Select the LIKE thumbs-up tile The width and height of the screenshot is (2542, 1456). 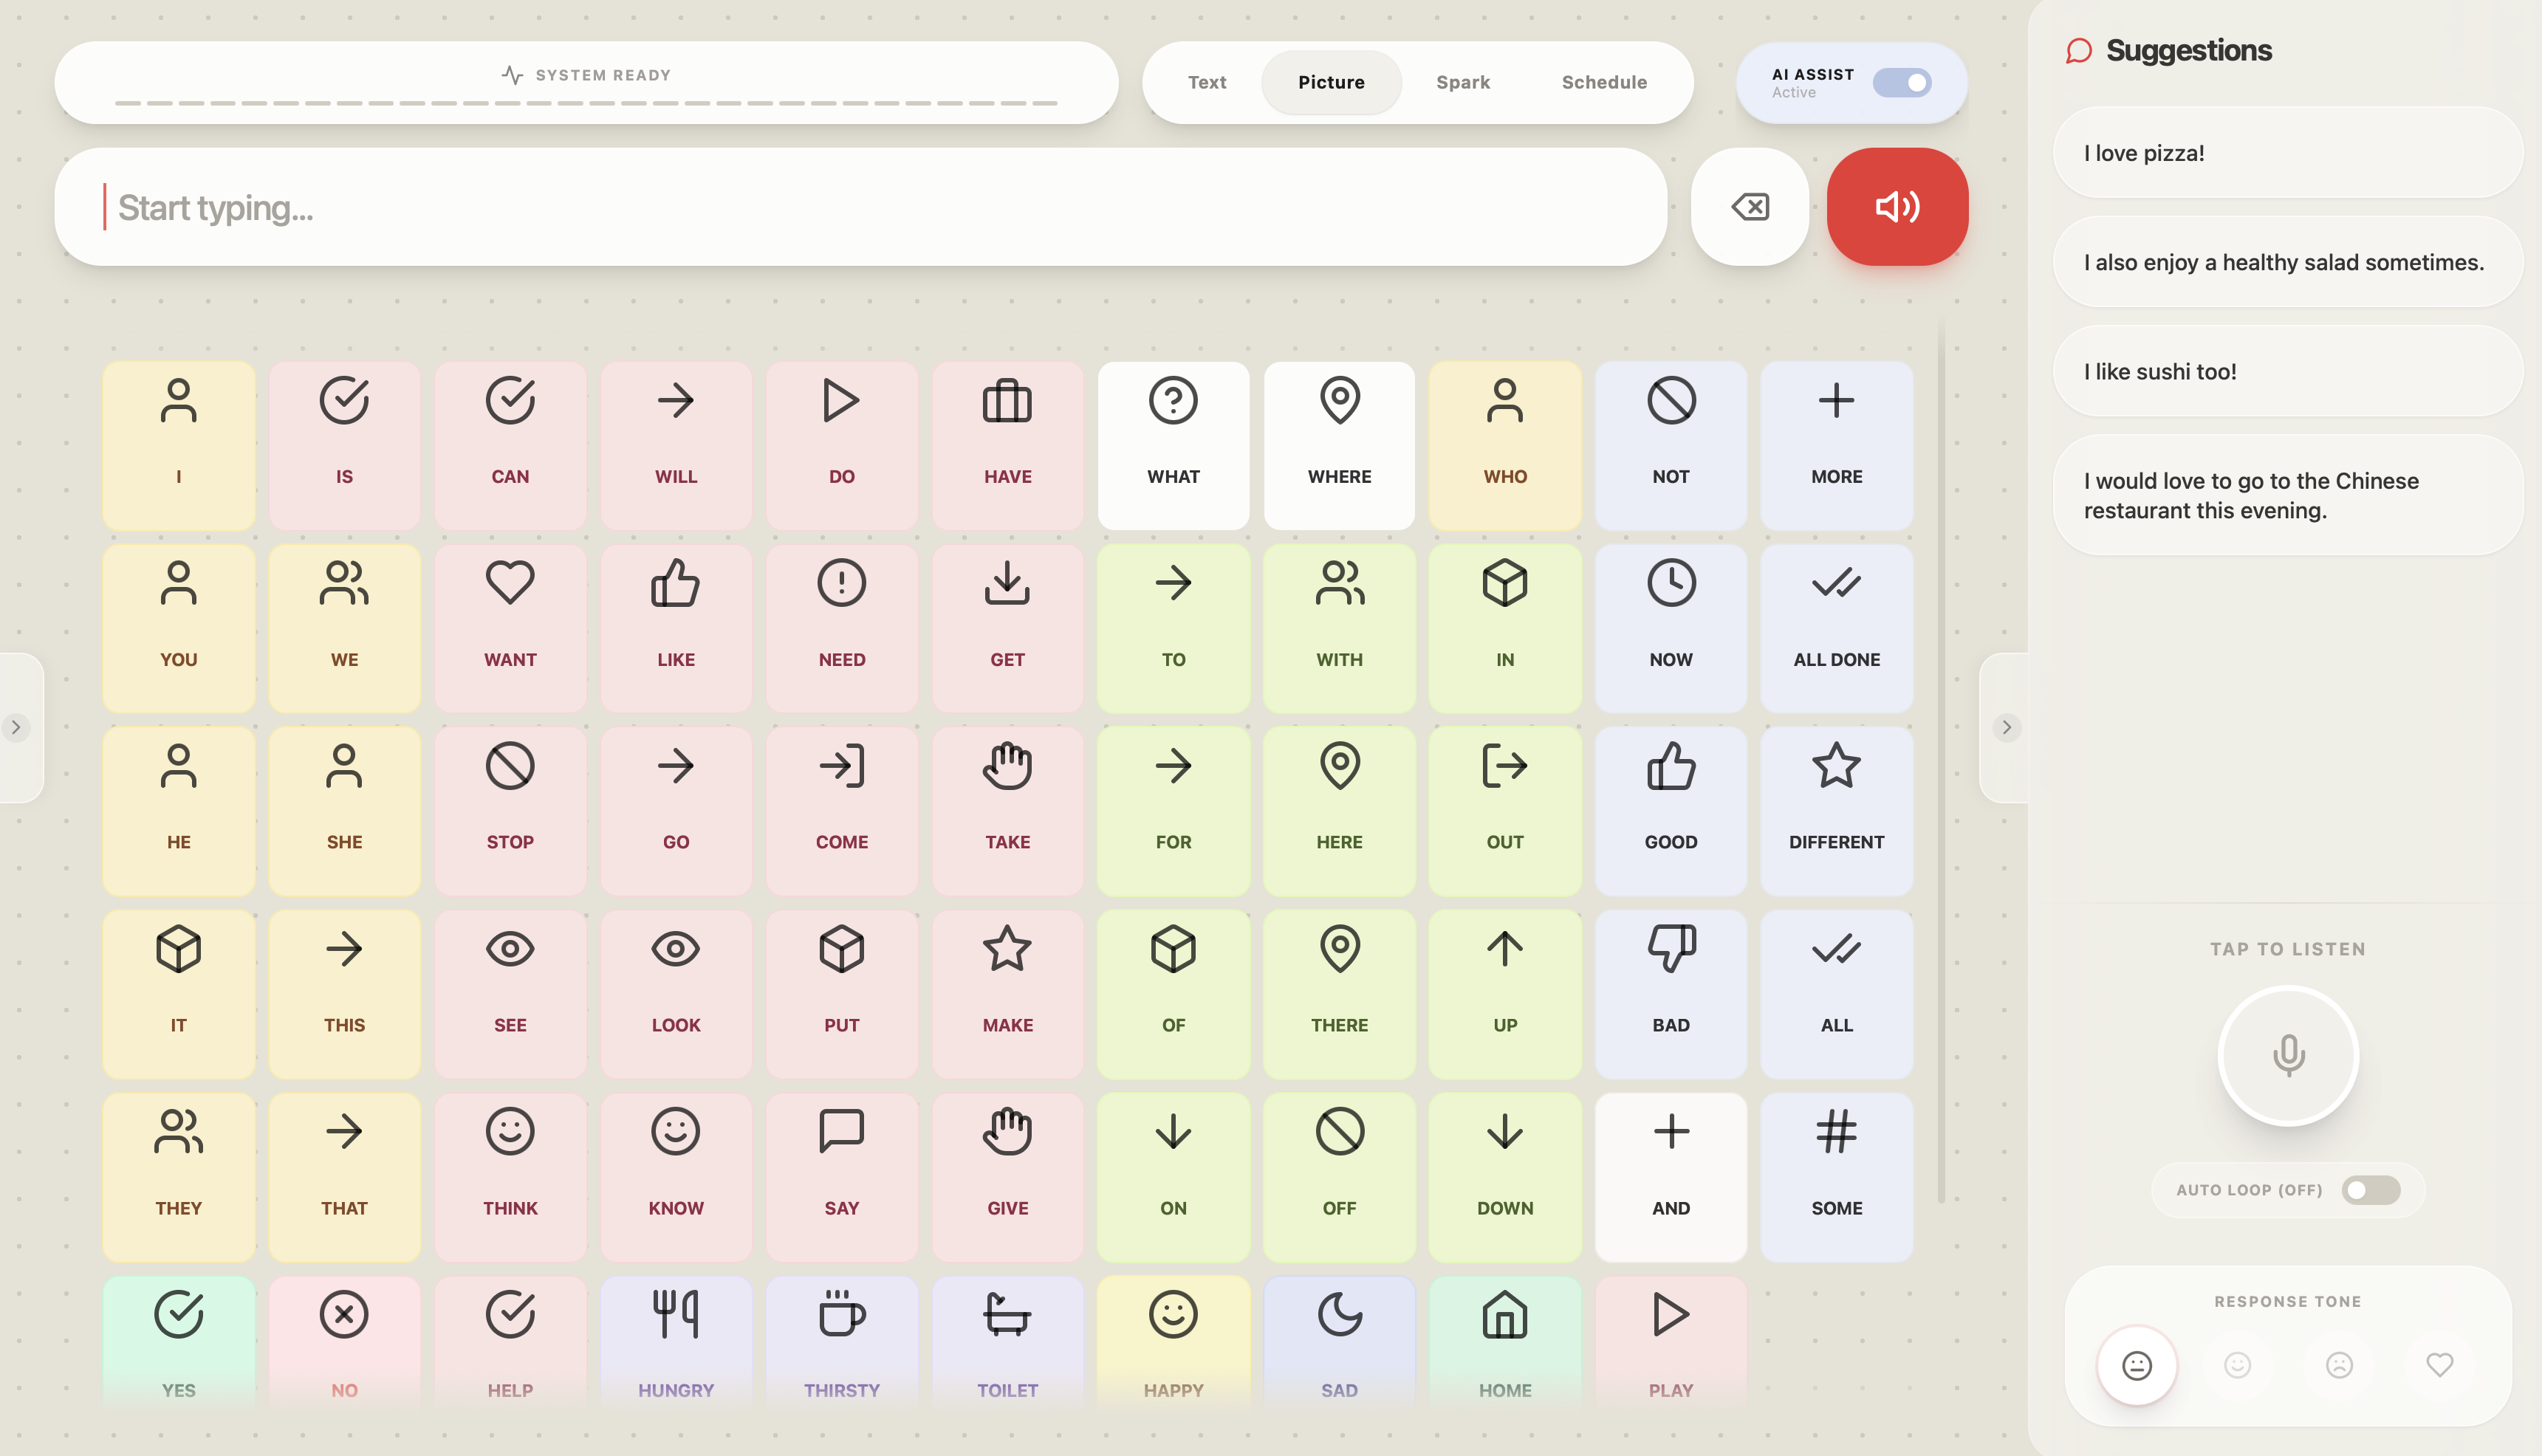[x=676, y=628]
